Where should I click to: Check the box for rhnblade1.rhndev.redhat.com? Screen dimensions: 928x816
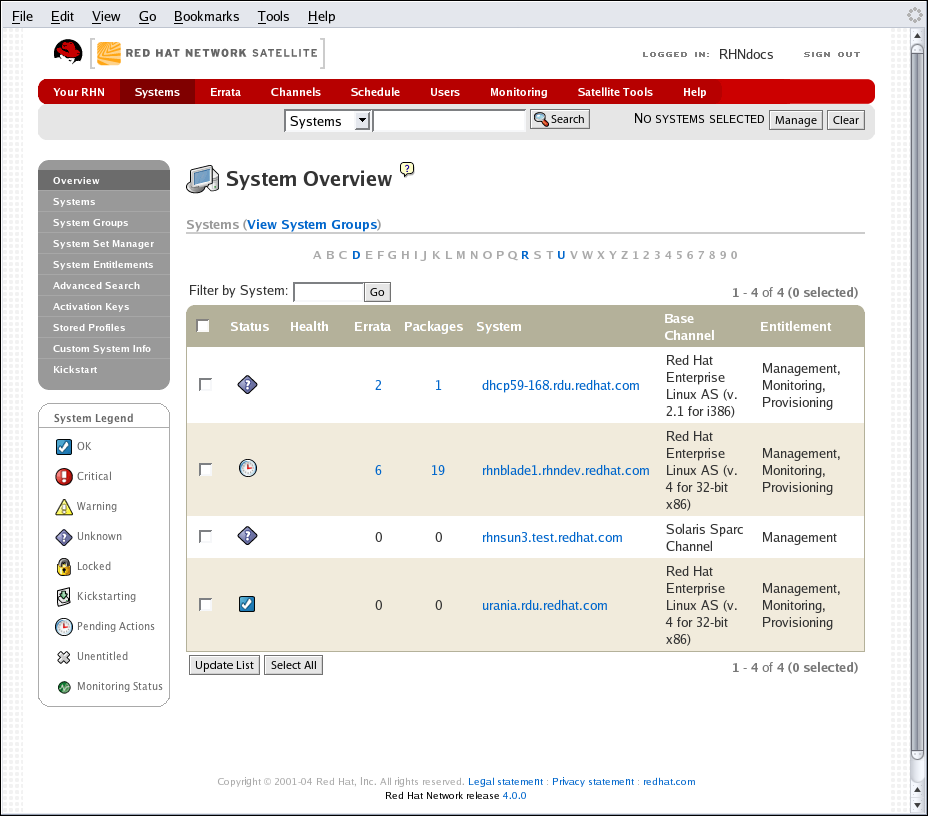pyautogui.click(x=205, y=470)
